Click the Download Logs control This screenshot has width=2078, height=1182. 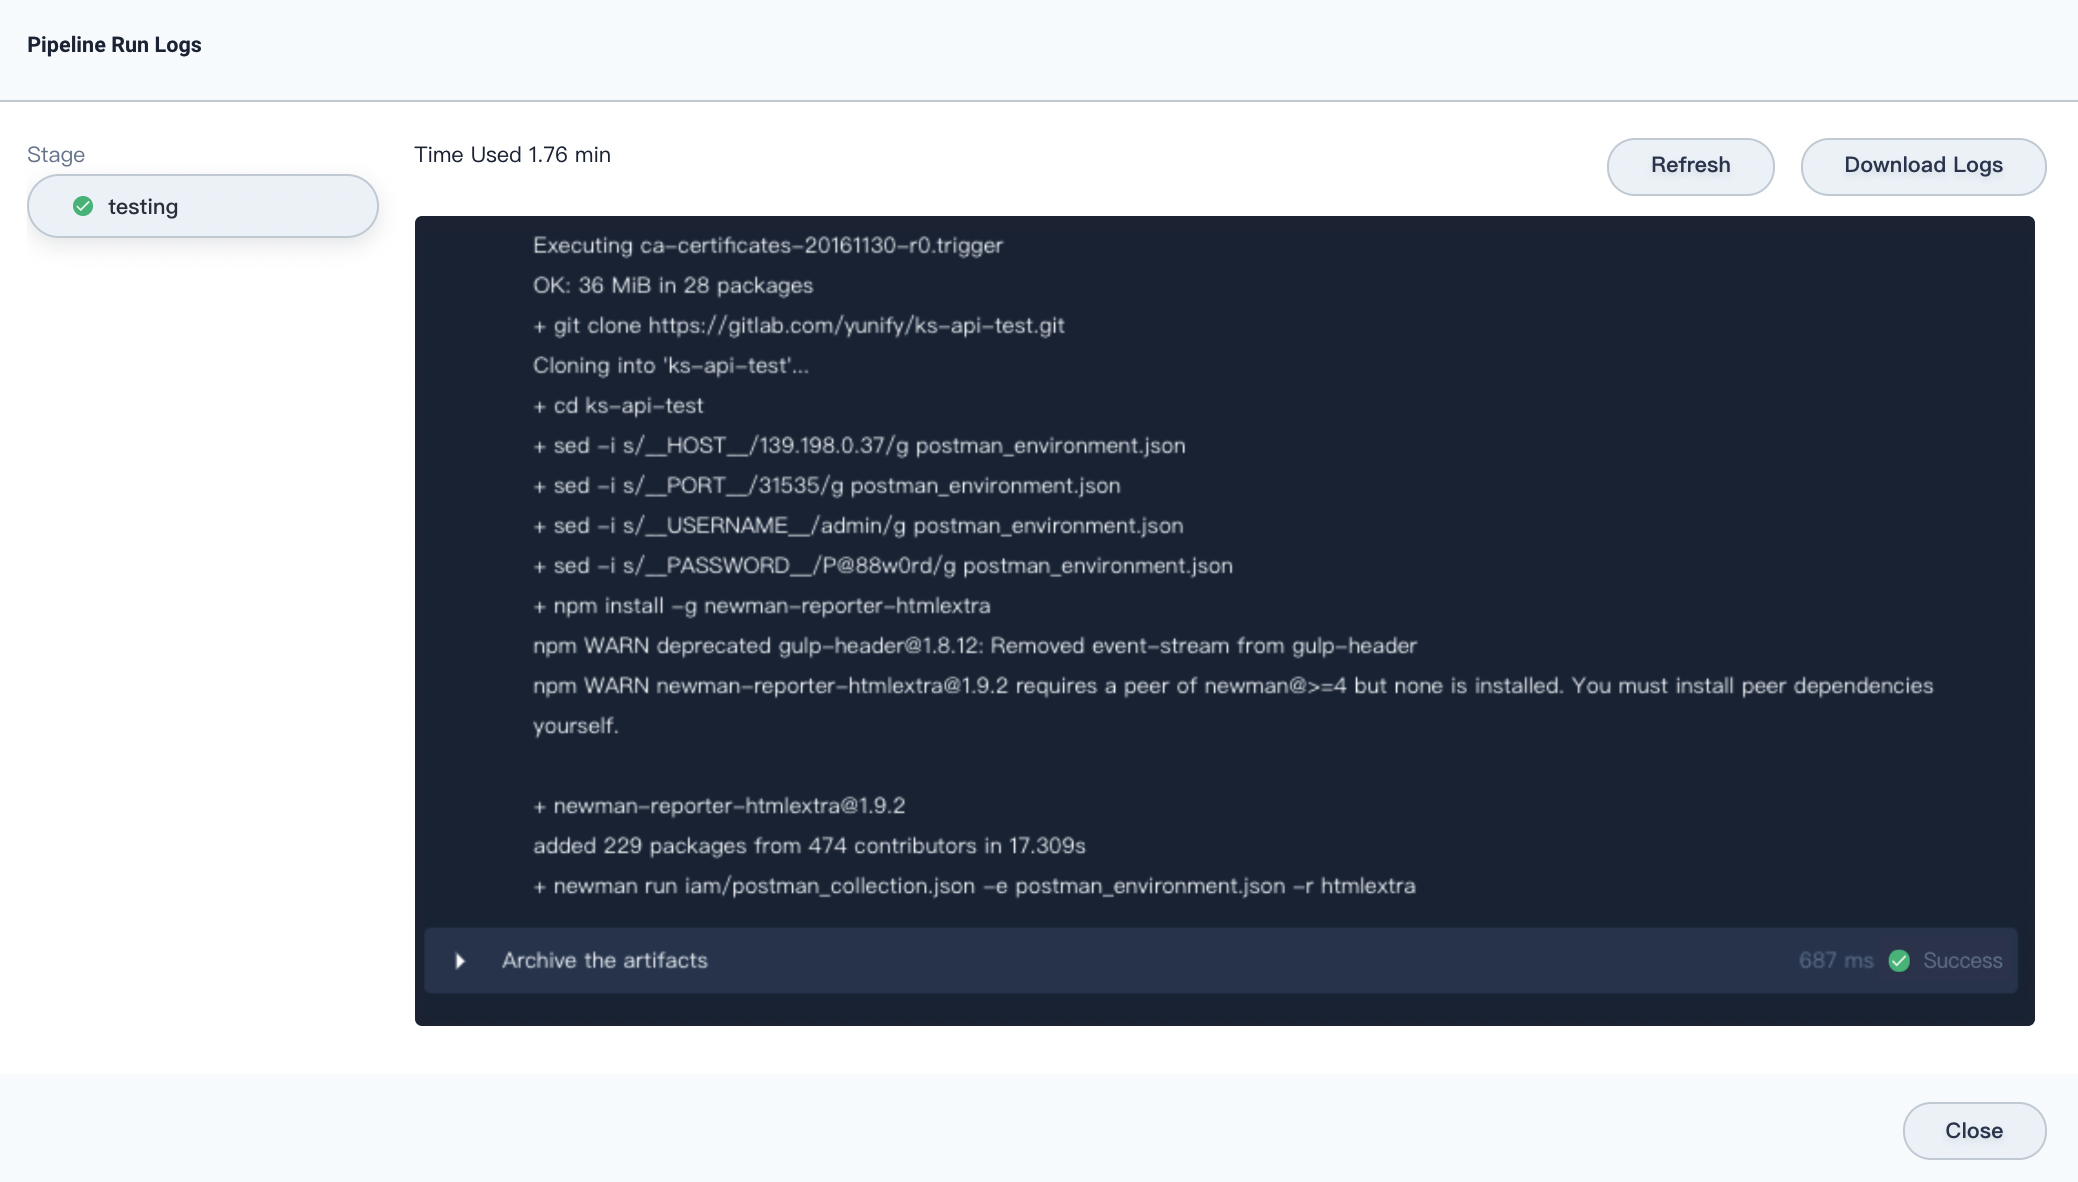(1922, 166)
